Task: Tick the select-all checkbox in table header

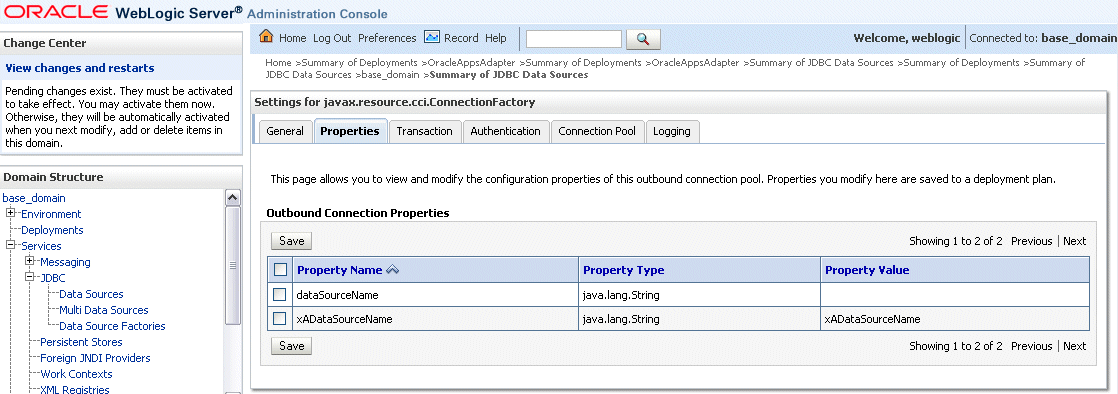Action: 280,269
